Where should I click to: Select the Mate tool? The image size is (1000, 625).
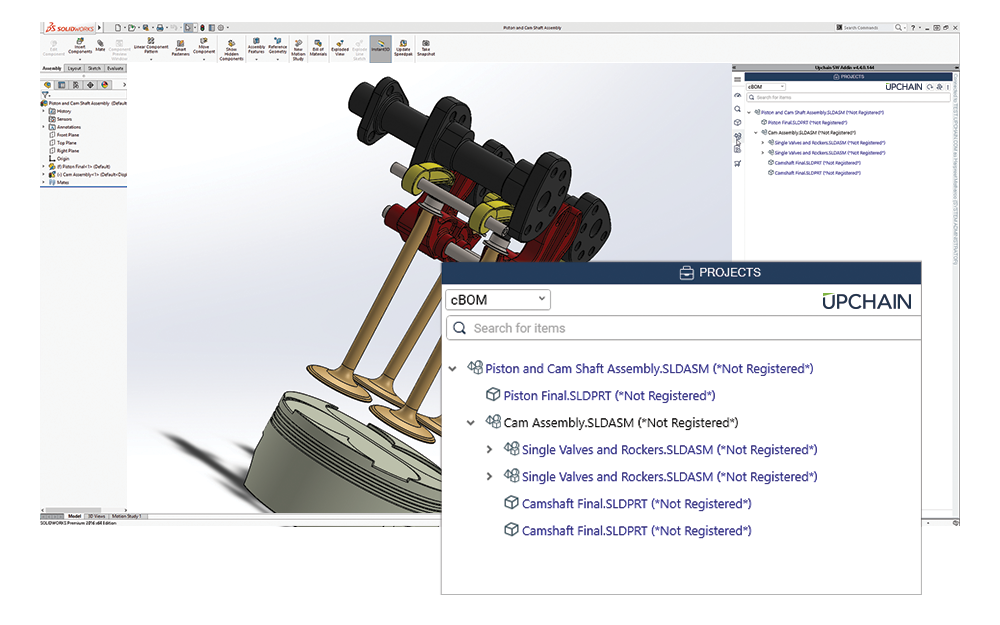point(100,45)
